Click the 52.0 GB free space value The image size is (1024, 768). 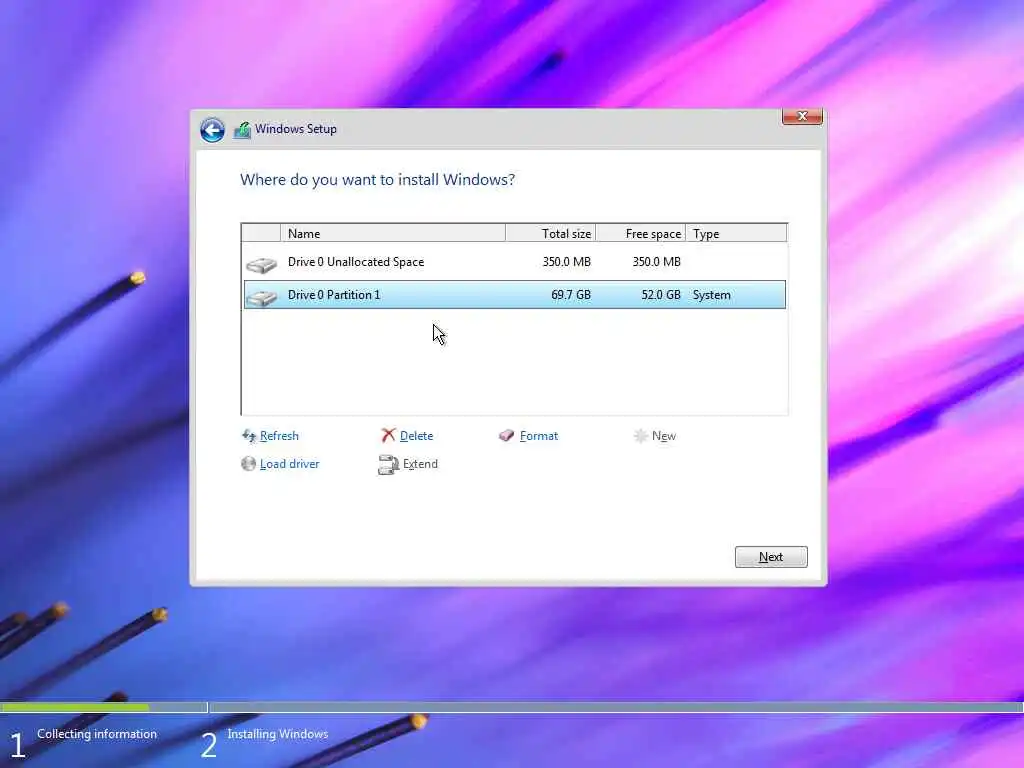click(x=661, y=295)
